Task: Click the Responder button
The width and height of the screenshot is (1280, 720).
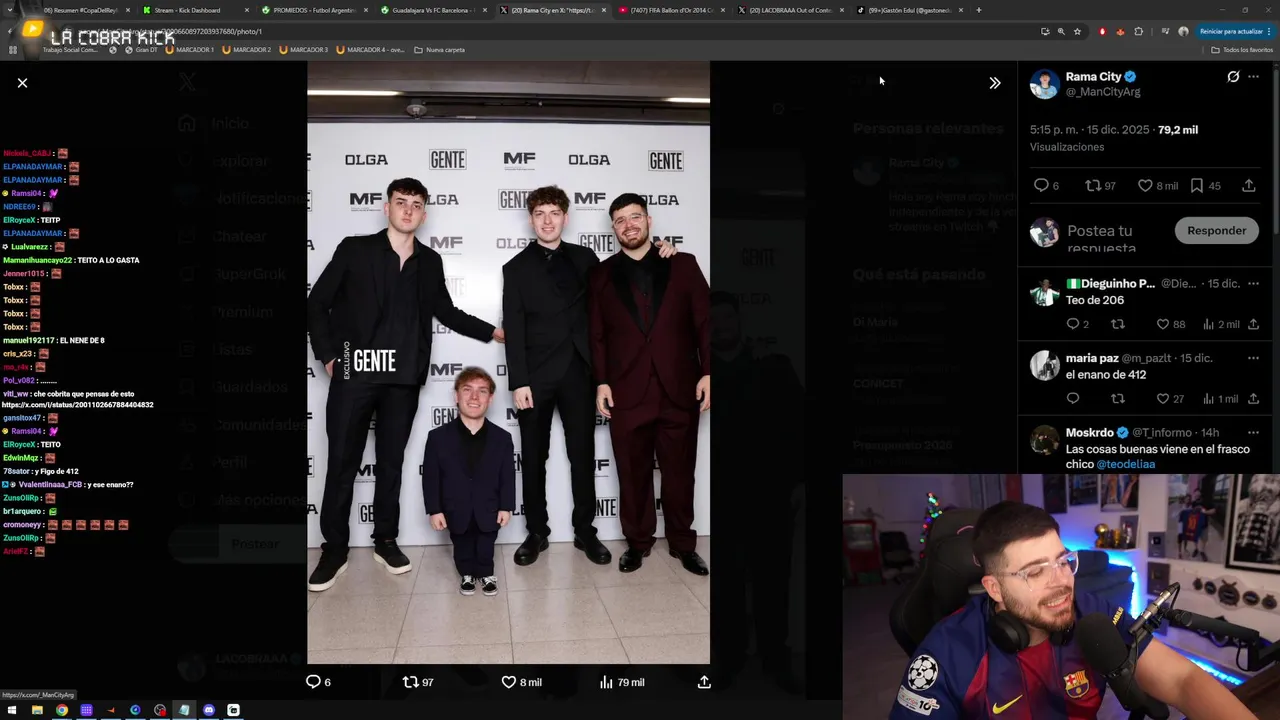Action: tap(1216, 231)
